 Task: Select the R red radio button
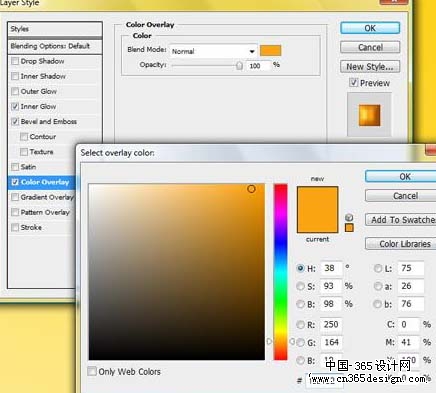point(300,324)
